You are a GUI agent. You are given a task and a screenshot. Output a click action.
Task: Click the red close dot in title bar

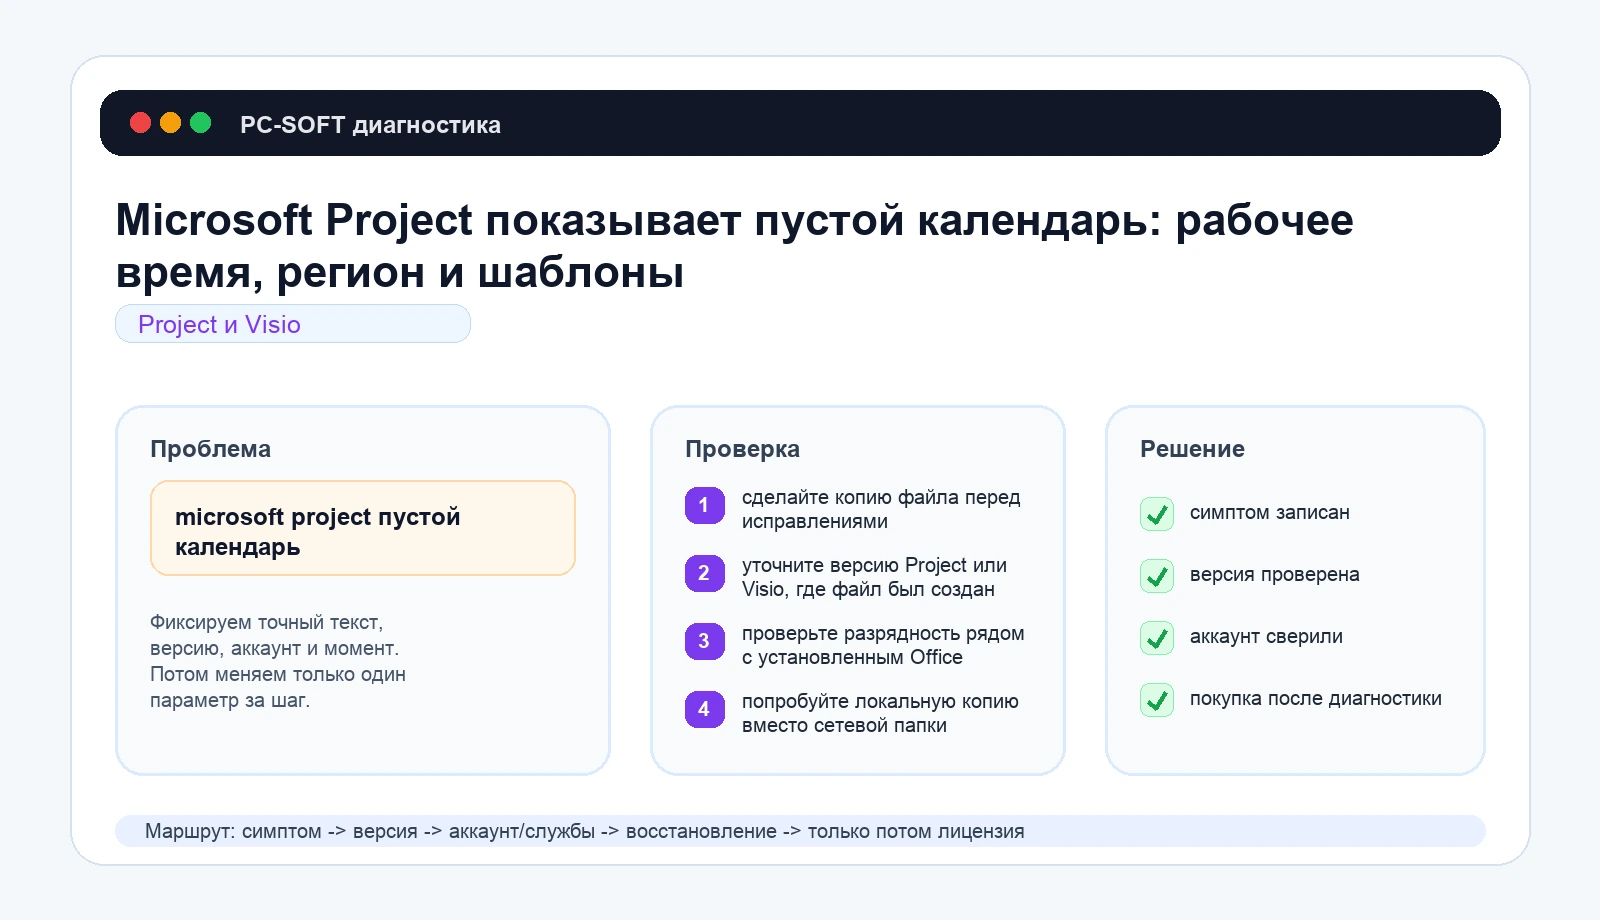tap(140, 123)
